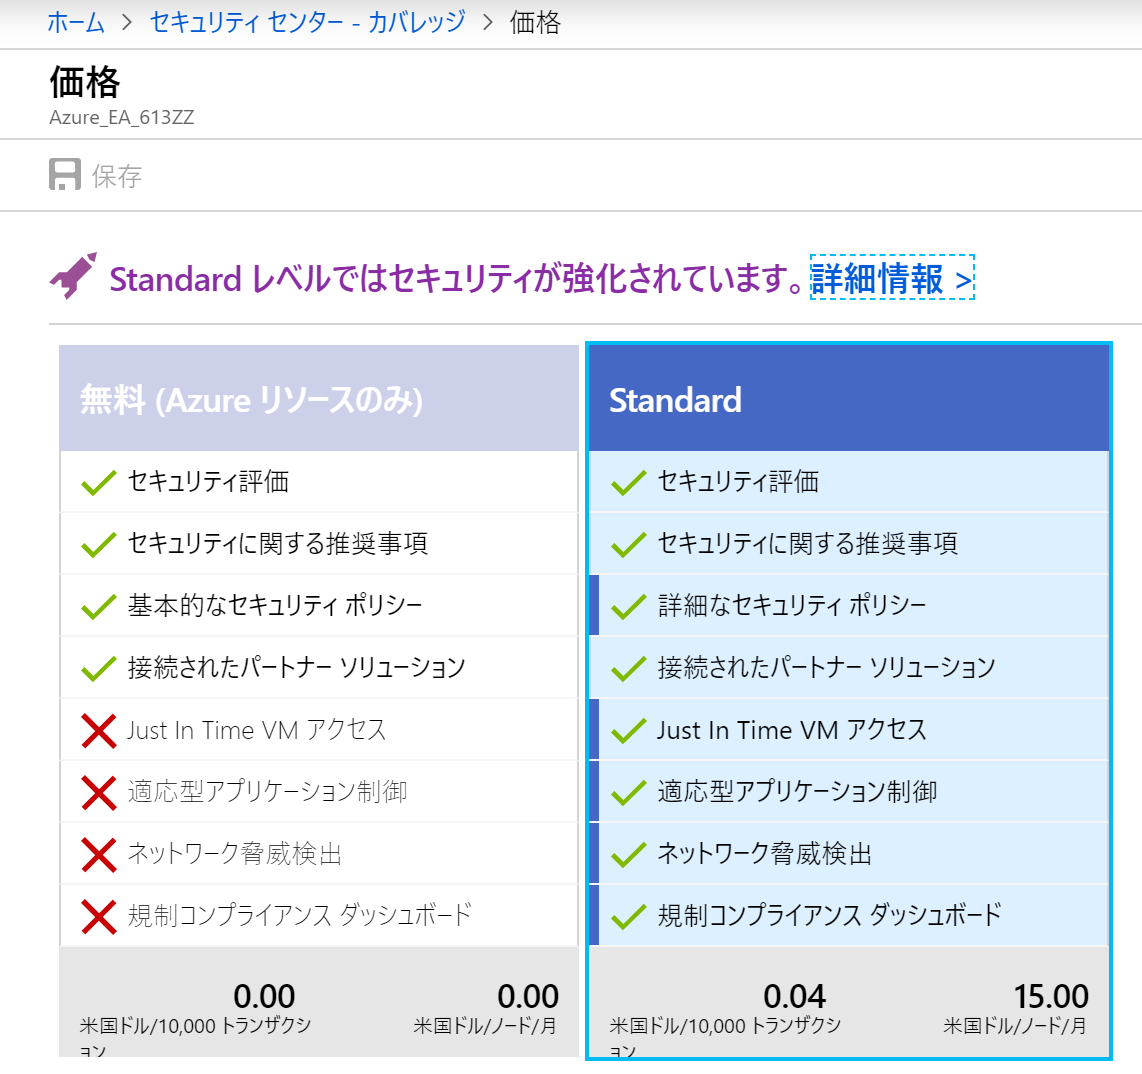1142x1074 pixels.
Task: Click Standard レベルではセキュリティが強化されています banner text
Action: point(457,278)
